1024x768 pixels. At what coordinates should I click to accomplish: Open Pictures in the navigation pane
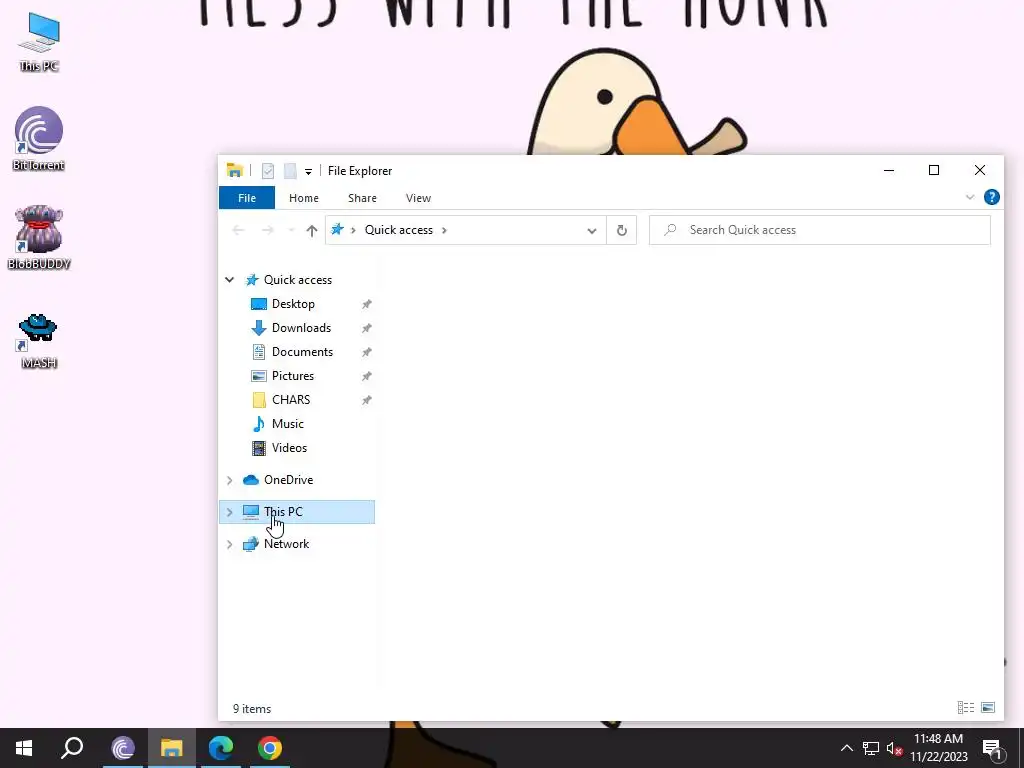pyautogui.click(x=293, y=376)
